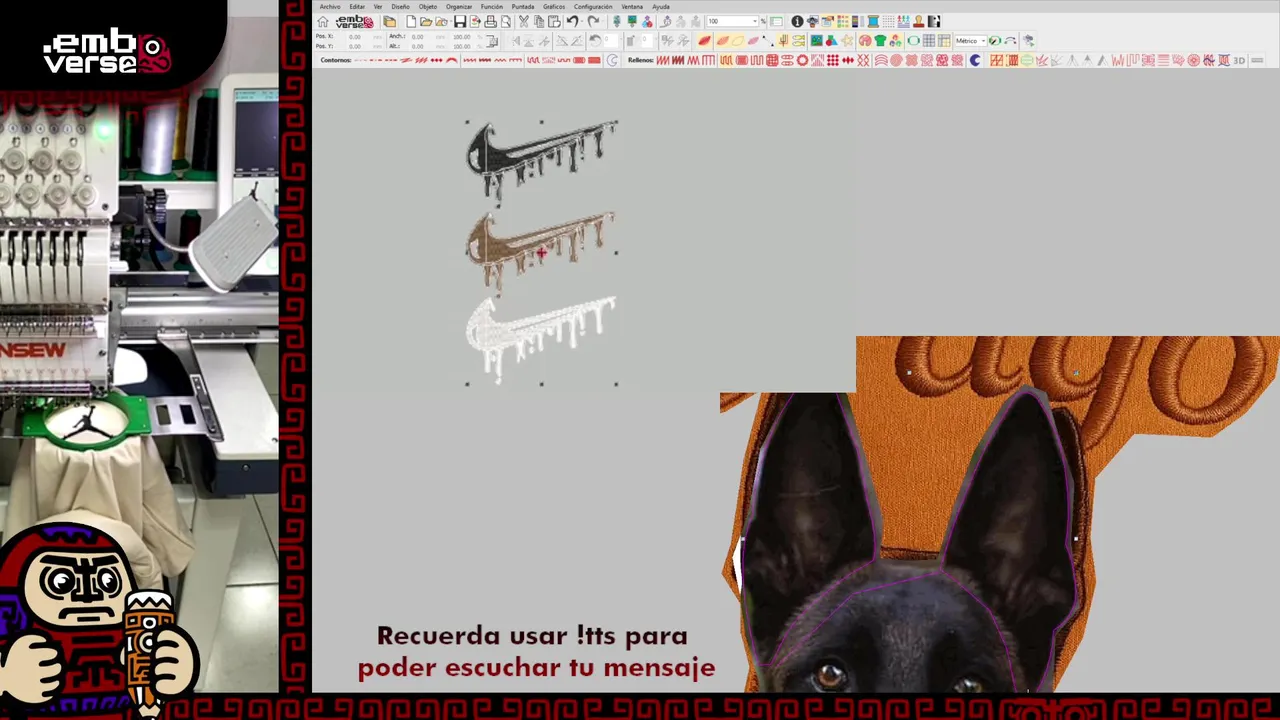This screenshot has height=720, width=1280.
Task: Click proportional lock icon next to dimensions
Action: (492, 40)
